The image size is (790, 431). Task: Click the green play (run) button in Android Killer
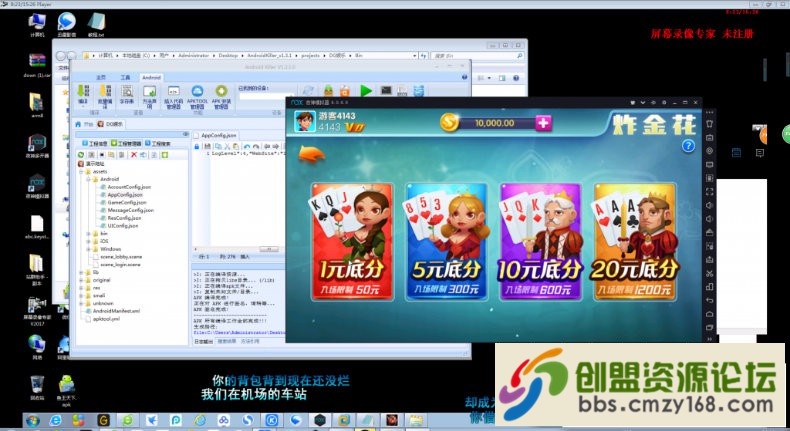[x=366, y=91]
